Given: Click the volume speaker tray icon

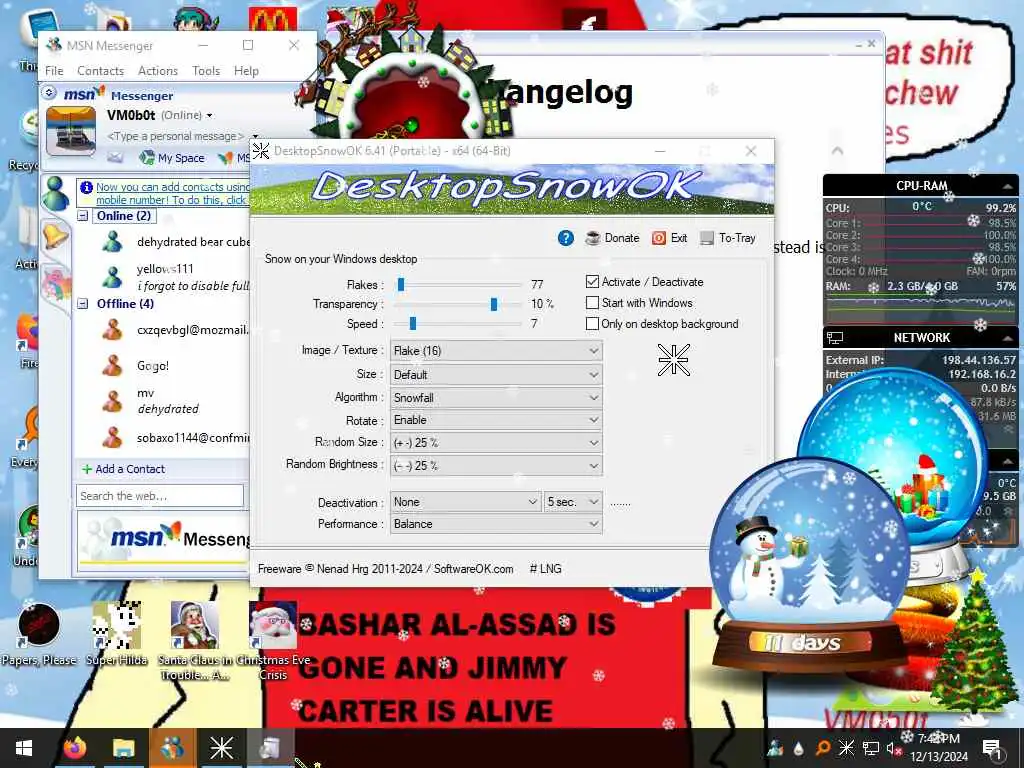Looking at the screenshot, I should (x=893, y=748).
